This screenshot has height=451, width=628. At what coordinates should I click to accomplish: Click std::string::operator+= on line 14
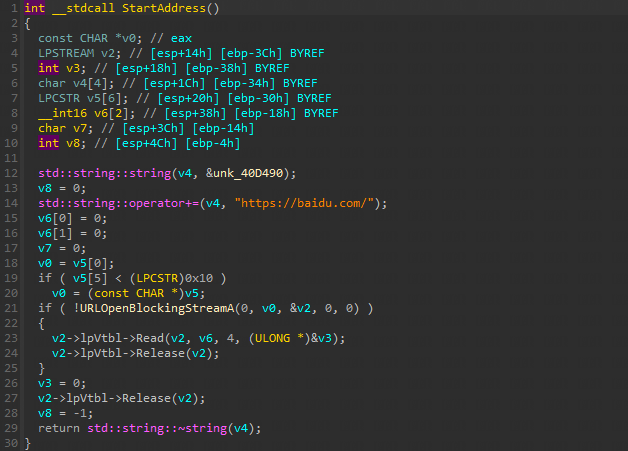coord(119,203)
